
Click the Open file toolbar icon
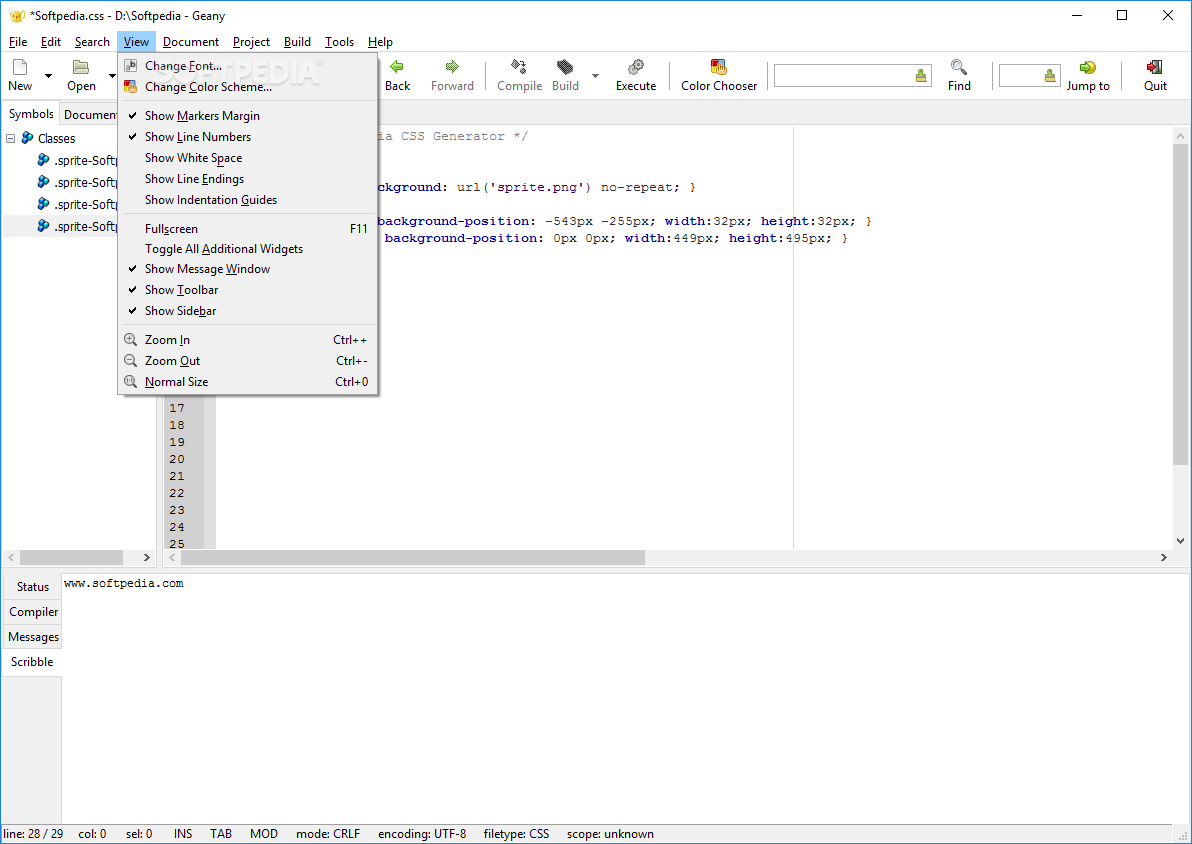tap(81, 67)
